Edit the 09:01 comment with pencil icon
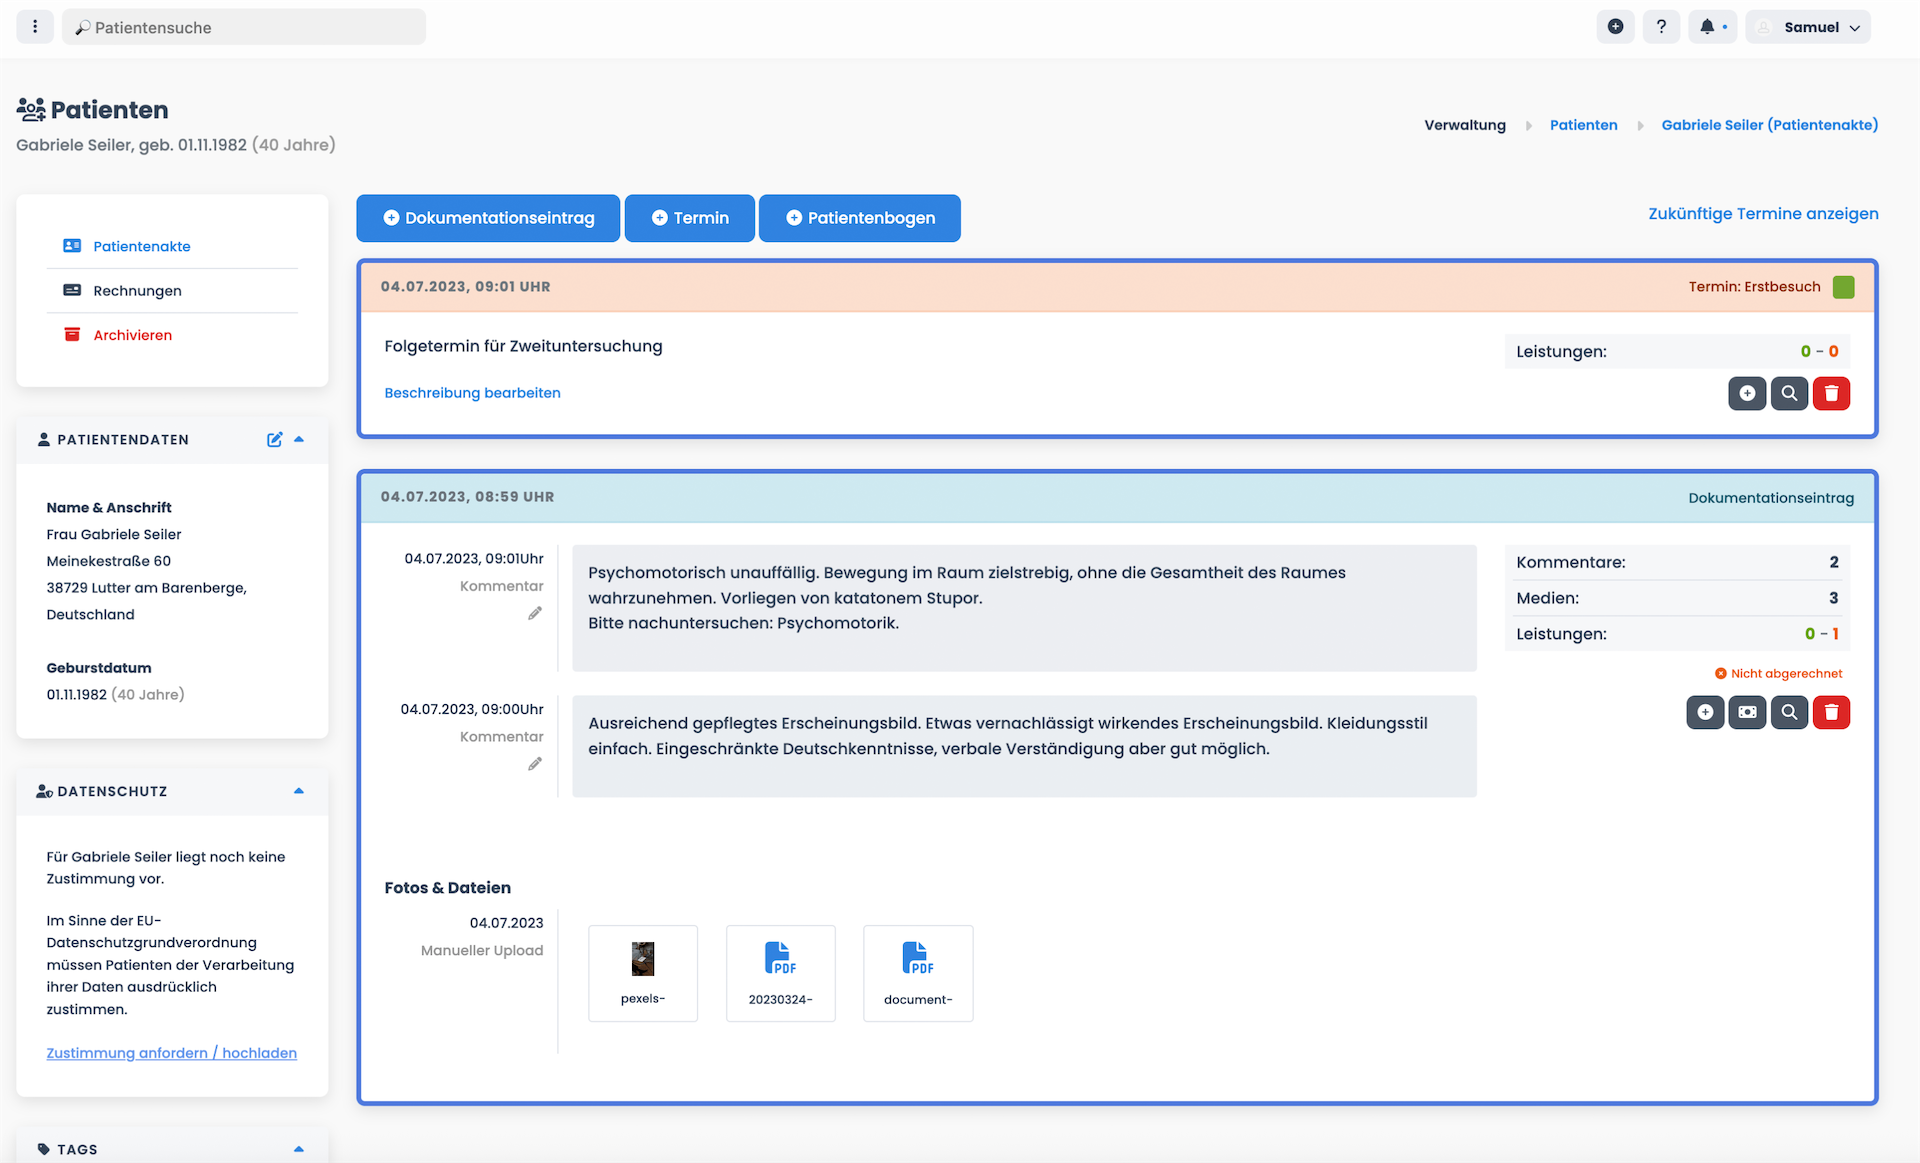This screenshot has height=1163, width=1920. 535,613
